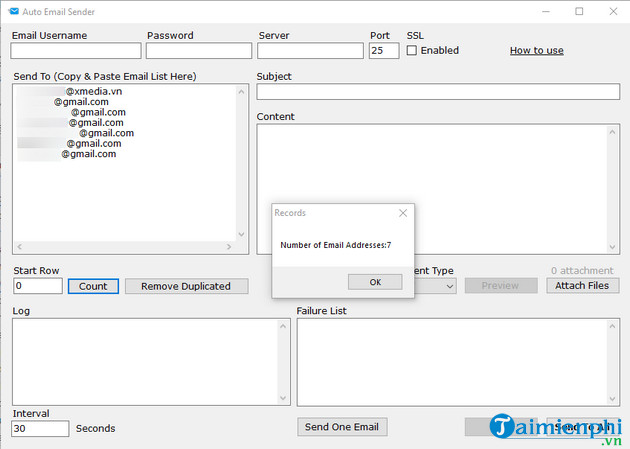Click Send To list scroll left arrow
This screenshot has width=630, height=449.
click(x=20, y=247)
